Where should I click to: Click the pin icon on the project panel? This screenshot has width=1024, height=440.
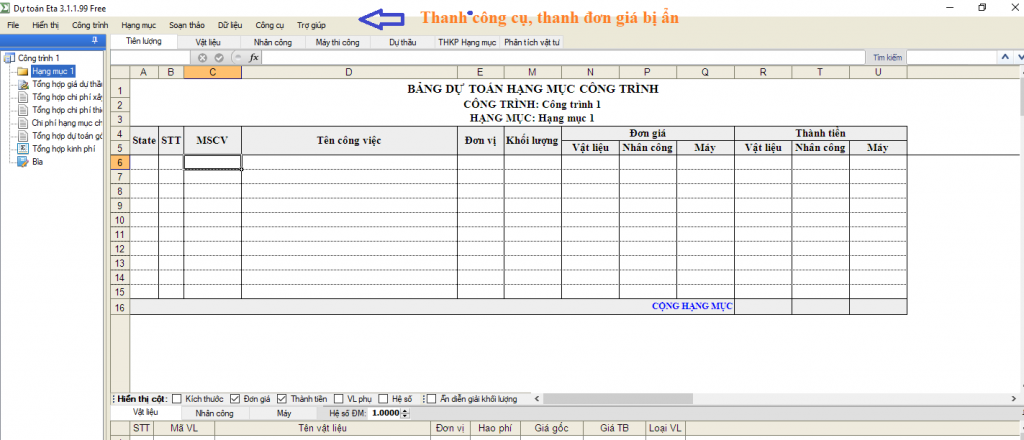coord(95,40)
